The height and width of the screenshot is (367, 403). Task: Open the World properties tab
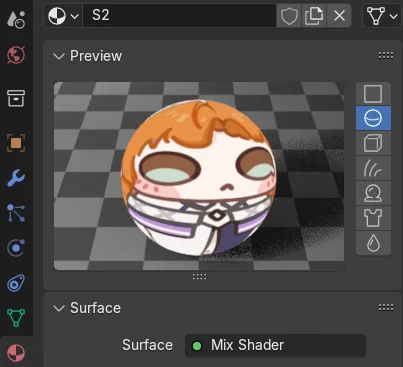click(16, 55)
